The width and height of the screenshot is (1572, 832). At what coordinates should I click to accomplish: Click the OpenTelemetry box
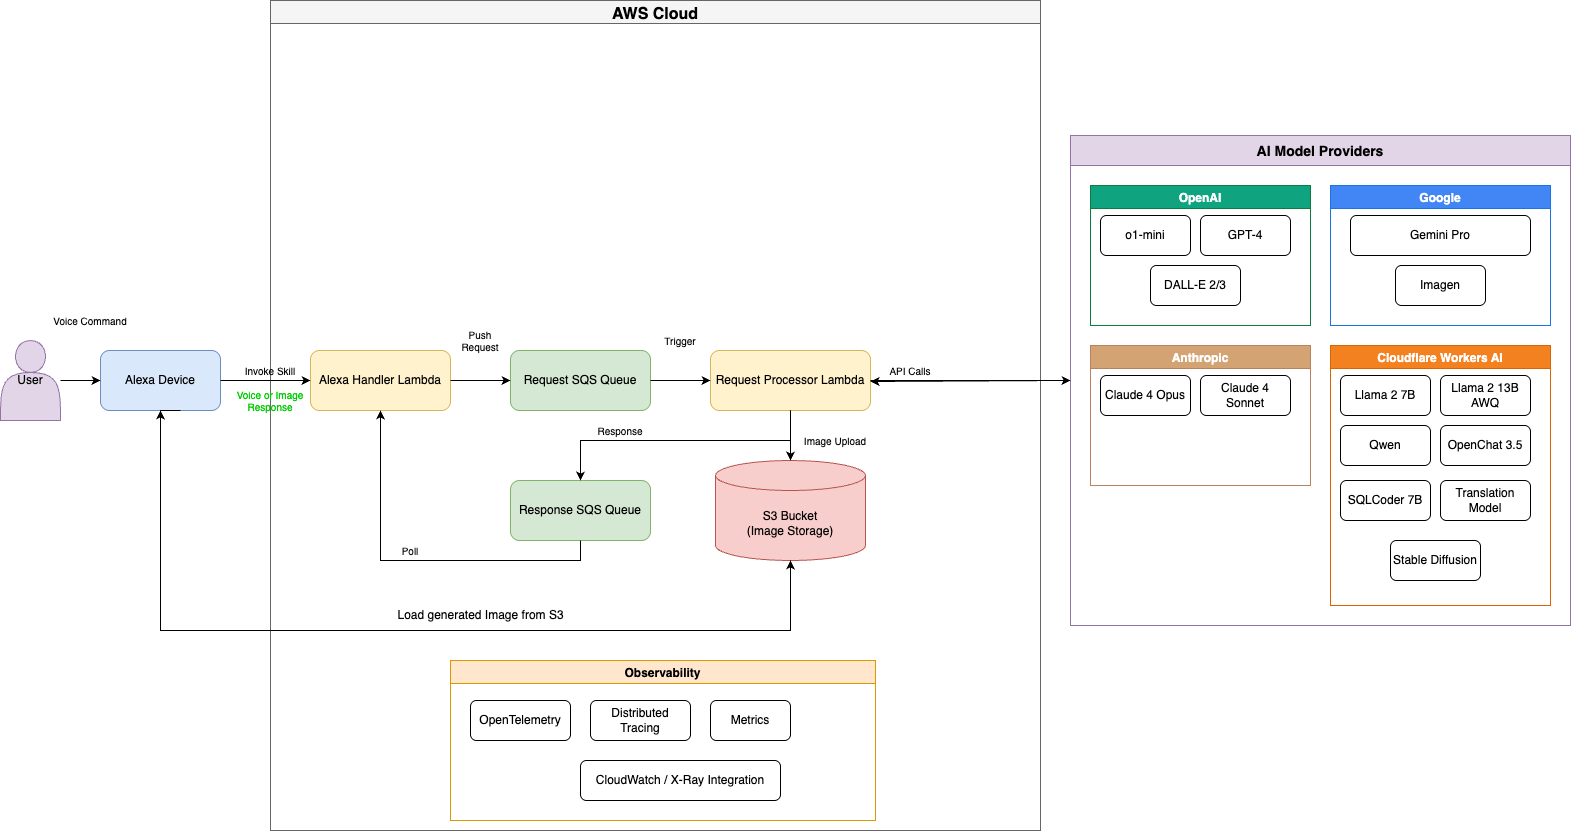520,720
